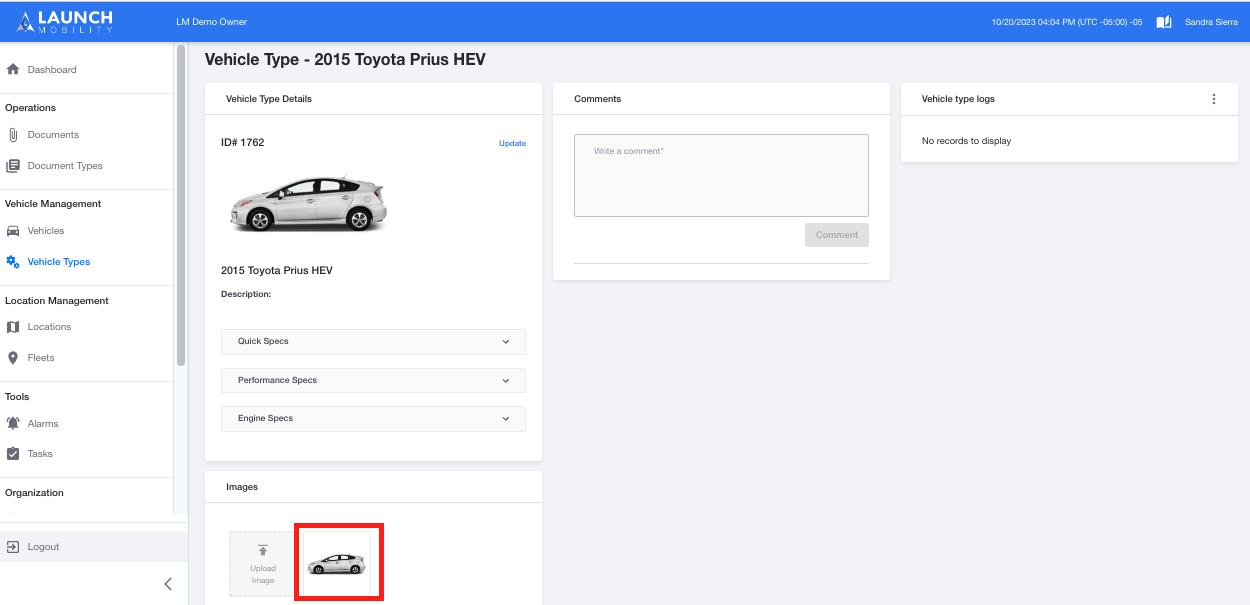The image size is (1250, 605).
Task: Expand the Quick Specs section
Action: (373, 342)
